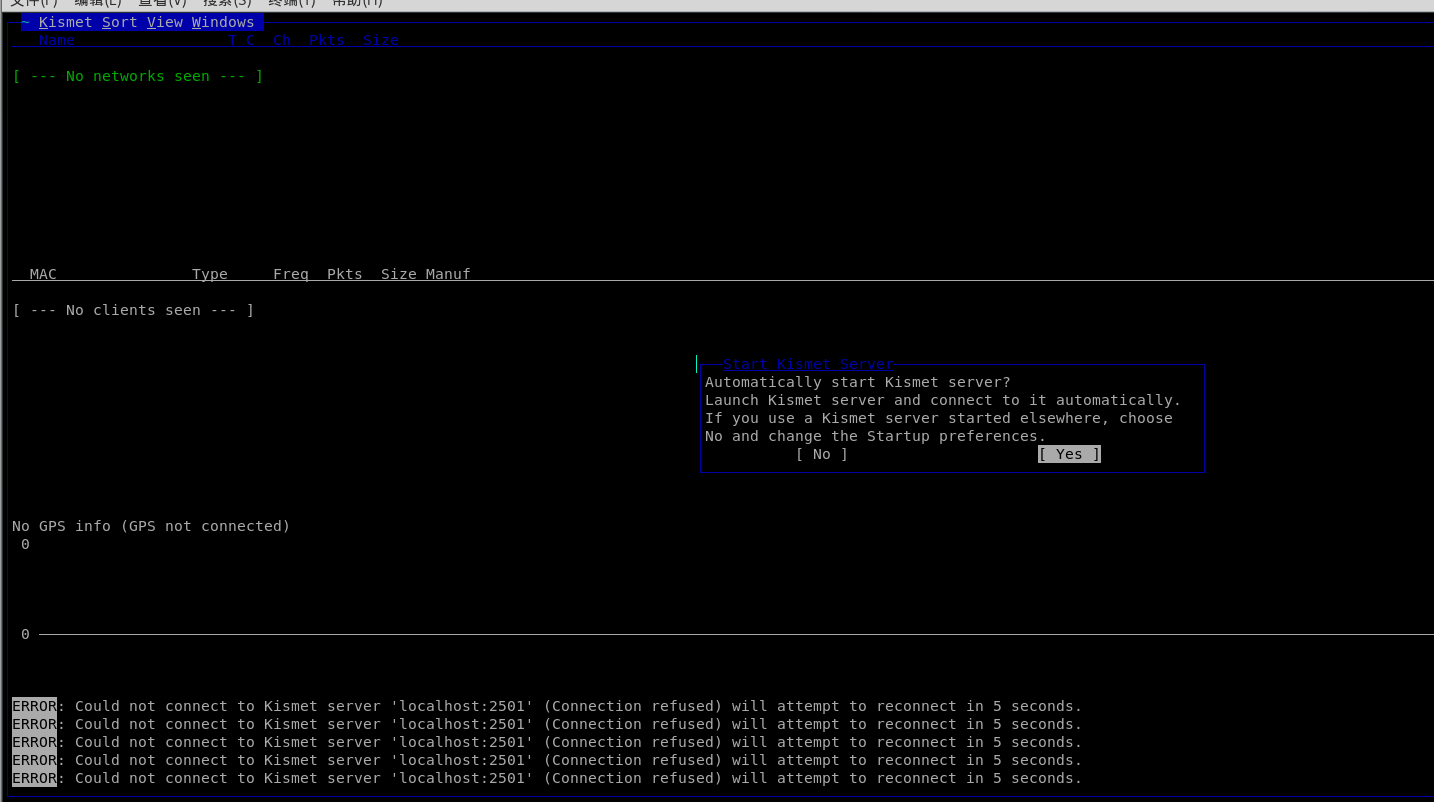Click the Type column header

210,274
